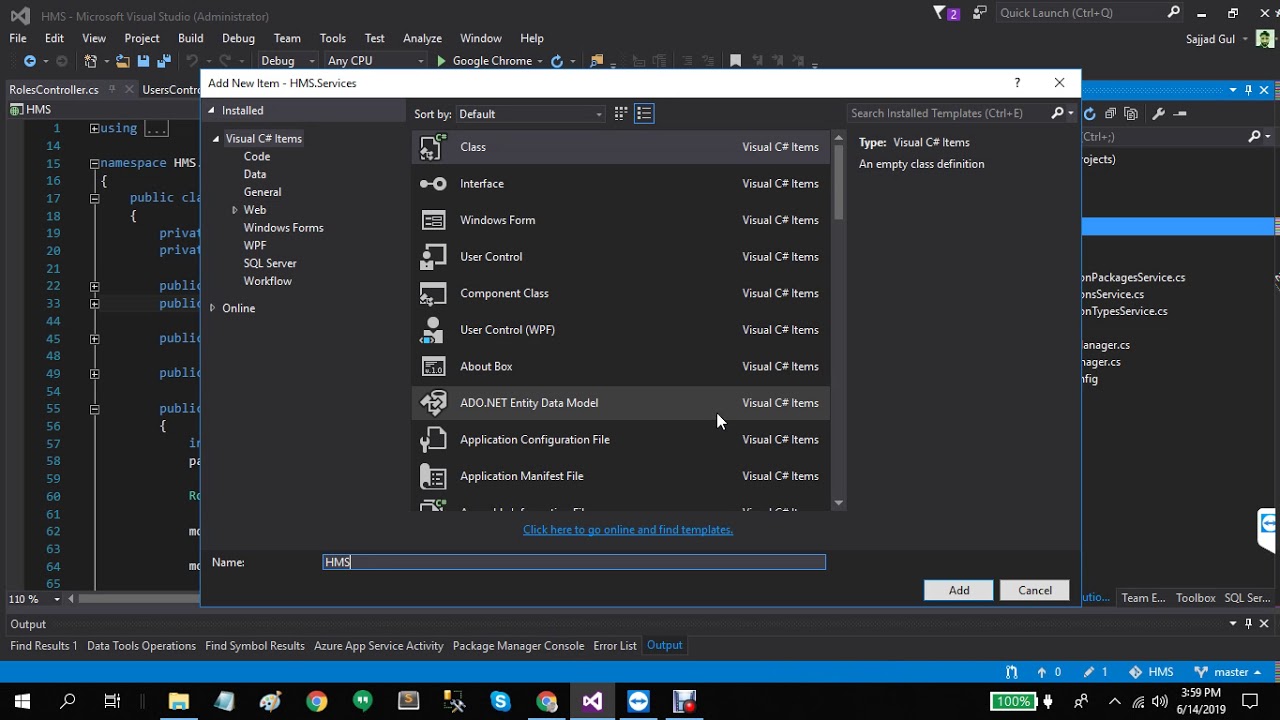Pick the ADO.NET Entity Data Model icon
Image resolution: width=1280 pixels, height=720 pixels.
click(x=433, y=403)
